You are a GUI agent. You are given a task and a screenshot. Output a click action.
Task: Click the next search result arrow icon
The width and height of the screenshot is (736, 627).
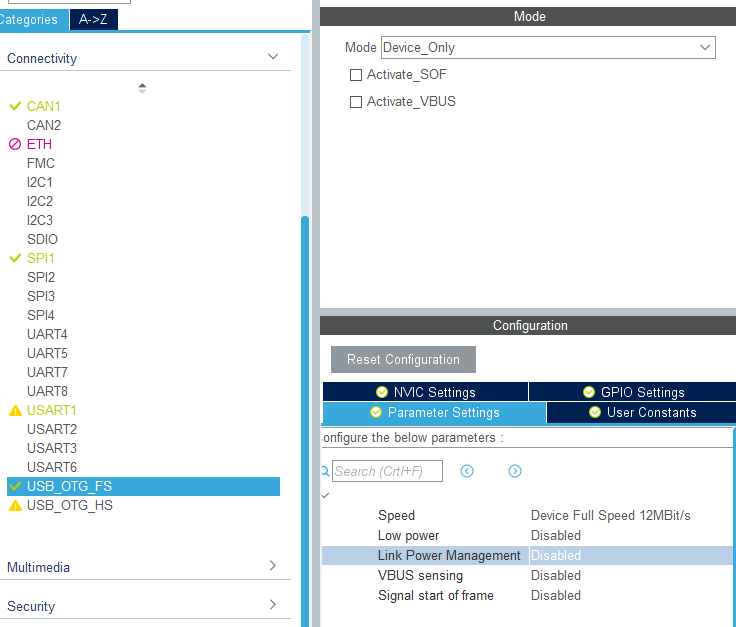click(x=514, y=471)
